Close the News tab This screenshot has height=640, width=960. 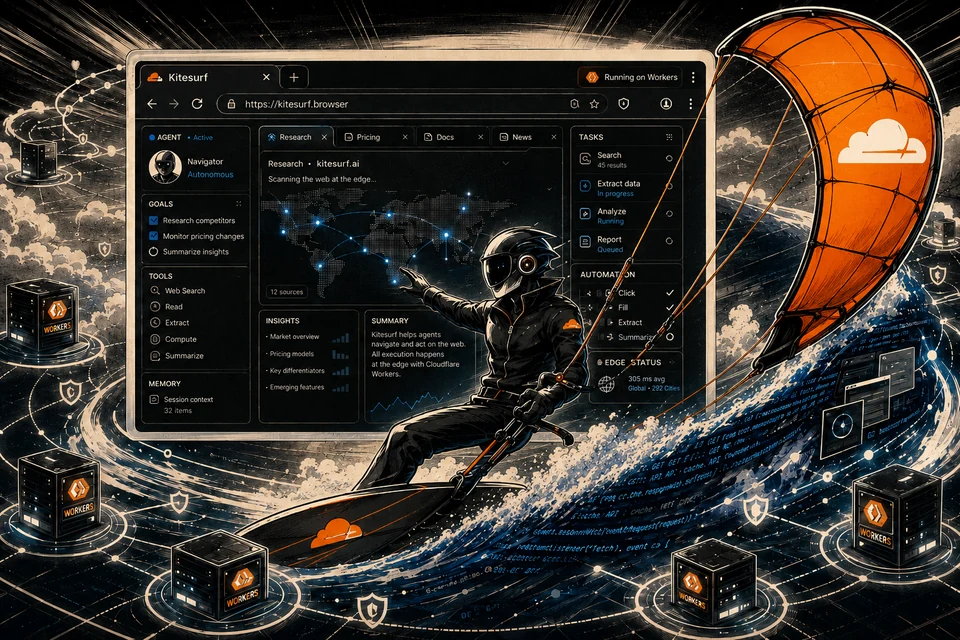click(x=554, y=137)
